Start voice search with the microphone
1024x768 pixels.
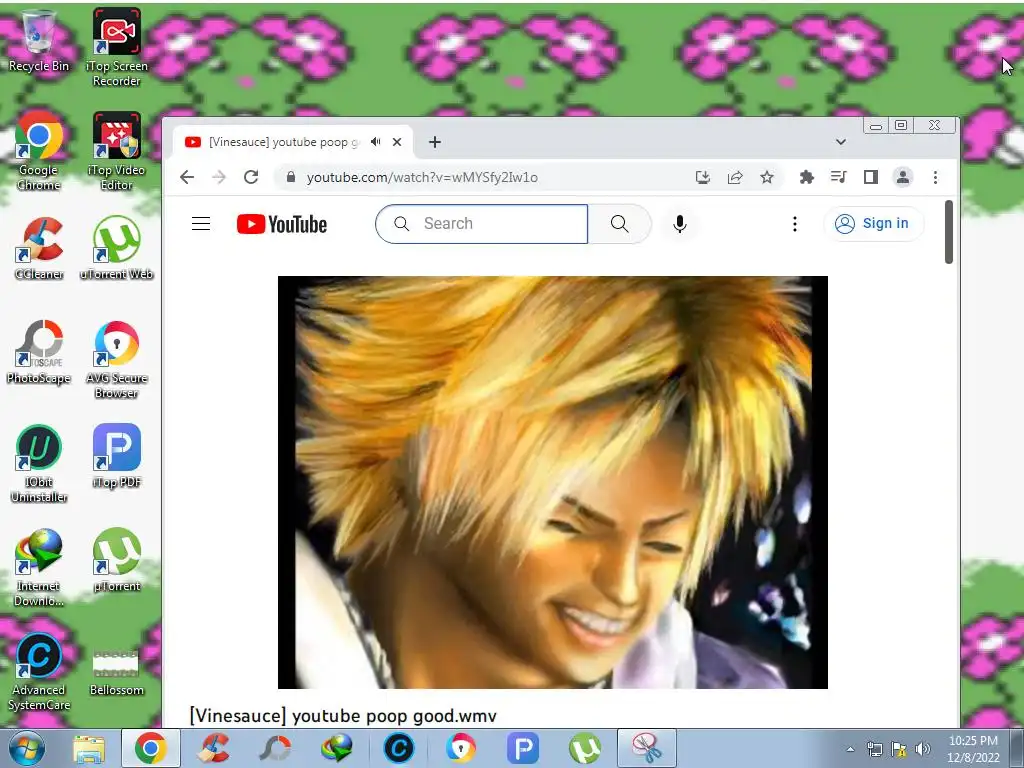click(x=680, y=224)
